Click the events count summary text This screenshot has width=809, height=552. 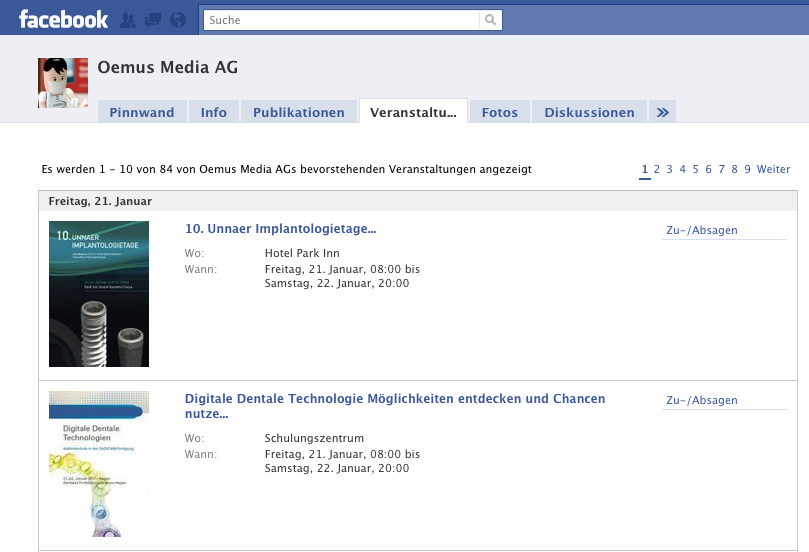tap(286, 169)
